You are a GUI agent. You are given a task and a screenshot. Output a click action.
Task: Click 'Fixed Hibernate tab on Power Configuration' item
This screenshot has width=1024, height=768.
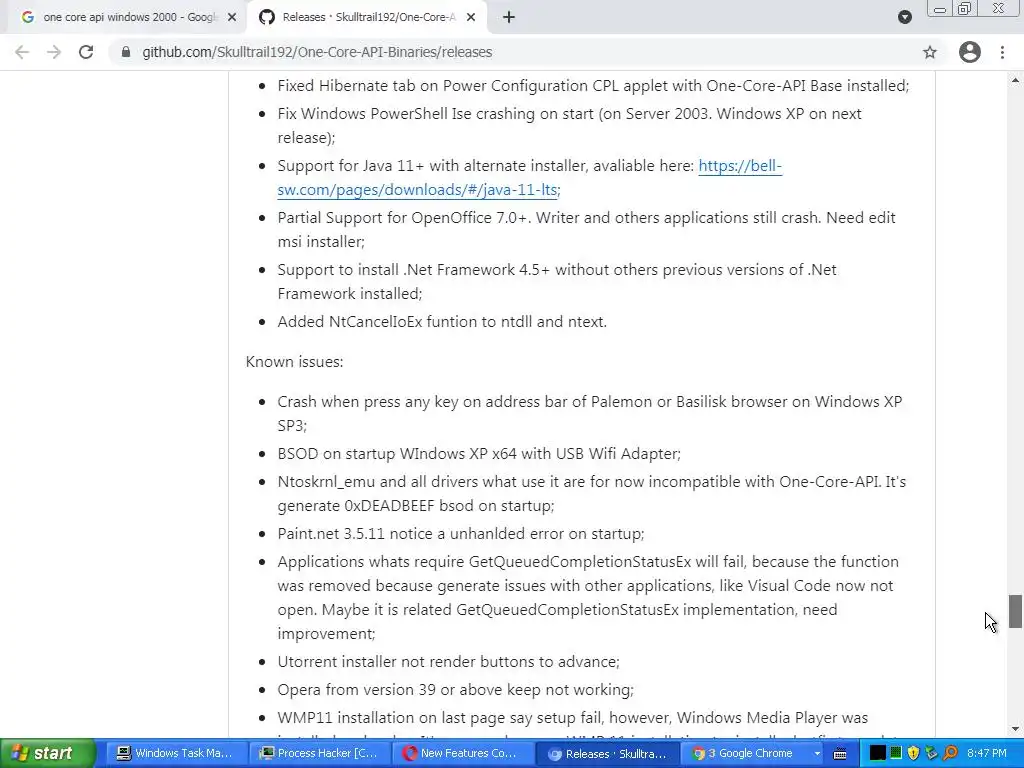click(594, 86)
